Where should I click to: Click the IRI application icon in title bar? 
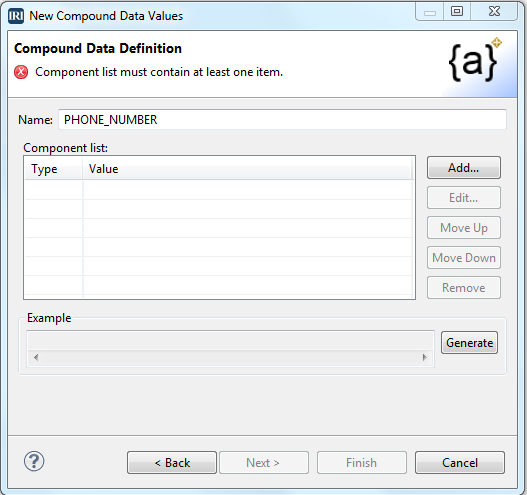[x=16, y=16]
